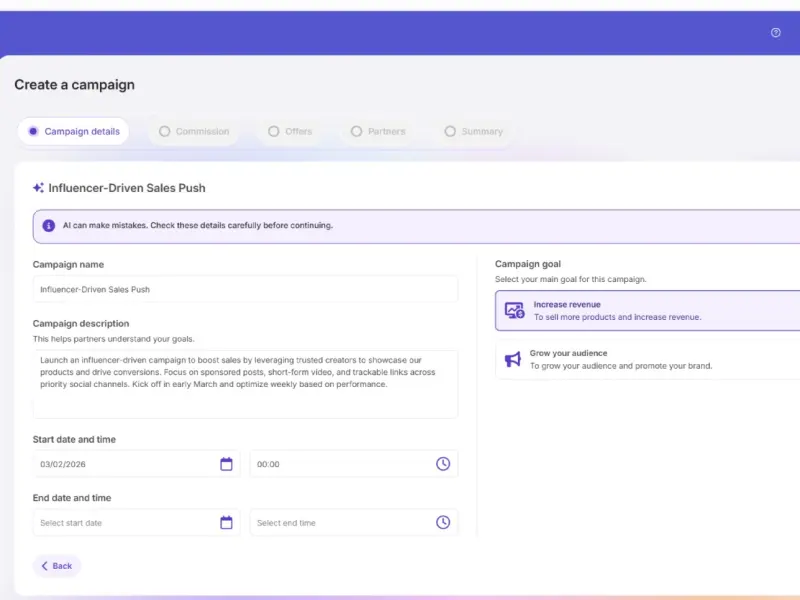Click the Grow your audience megaphone icon
This screenshot has height=600, width=800.
(x=513, y=359)
